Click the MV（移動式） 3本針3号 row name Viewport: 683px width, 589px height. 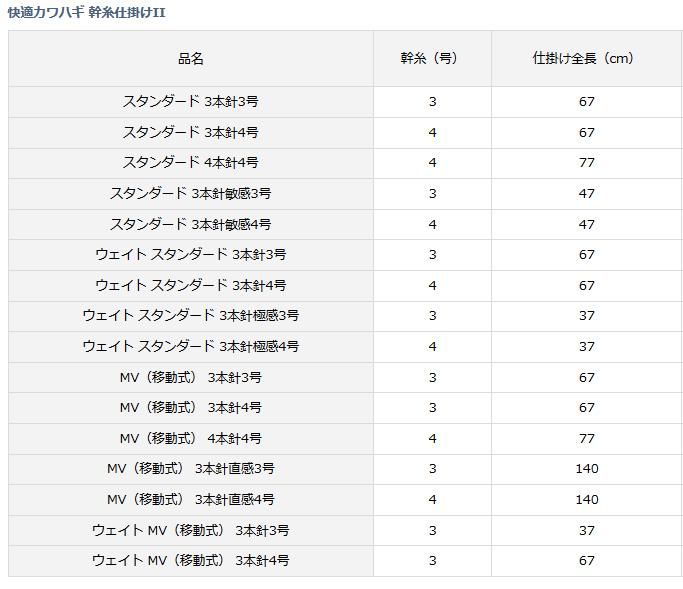coord(191,378)
